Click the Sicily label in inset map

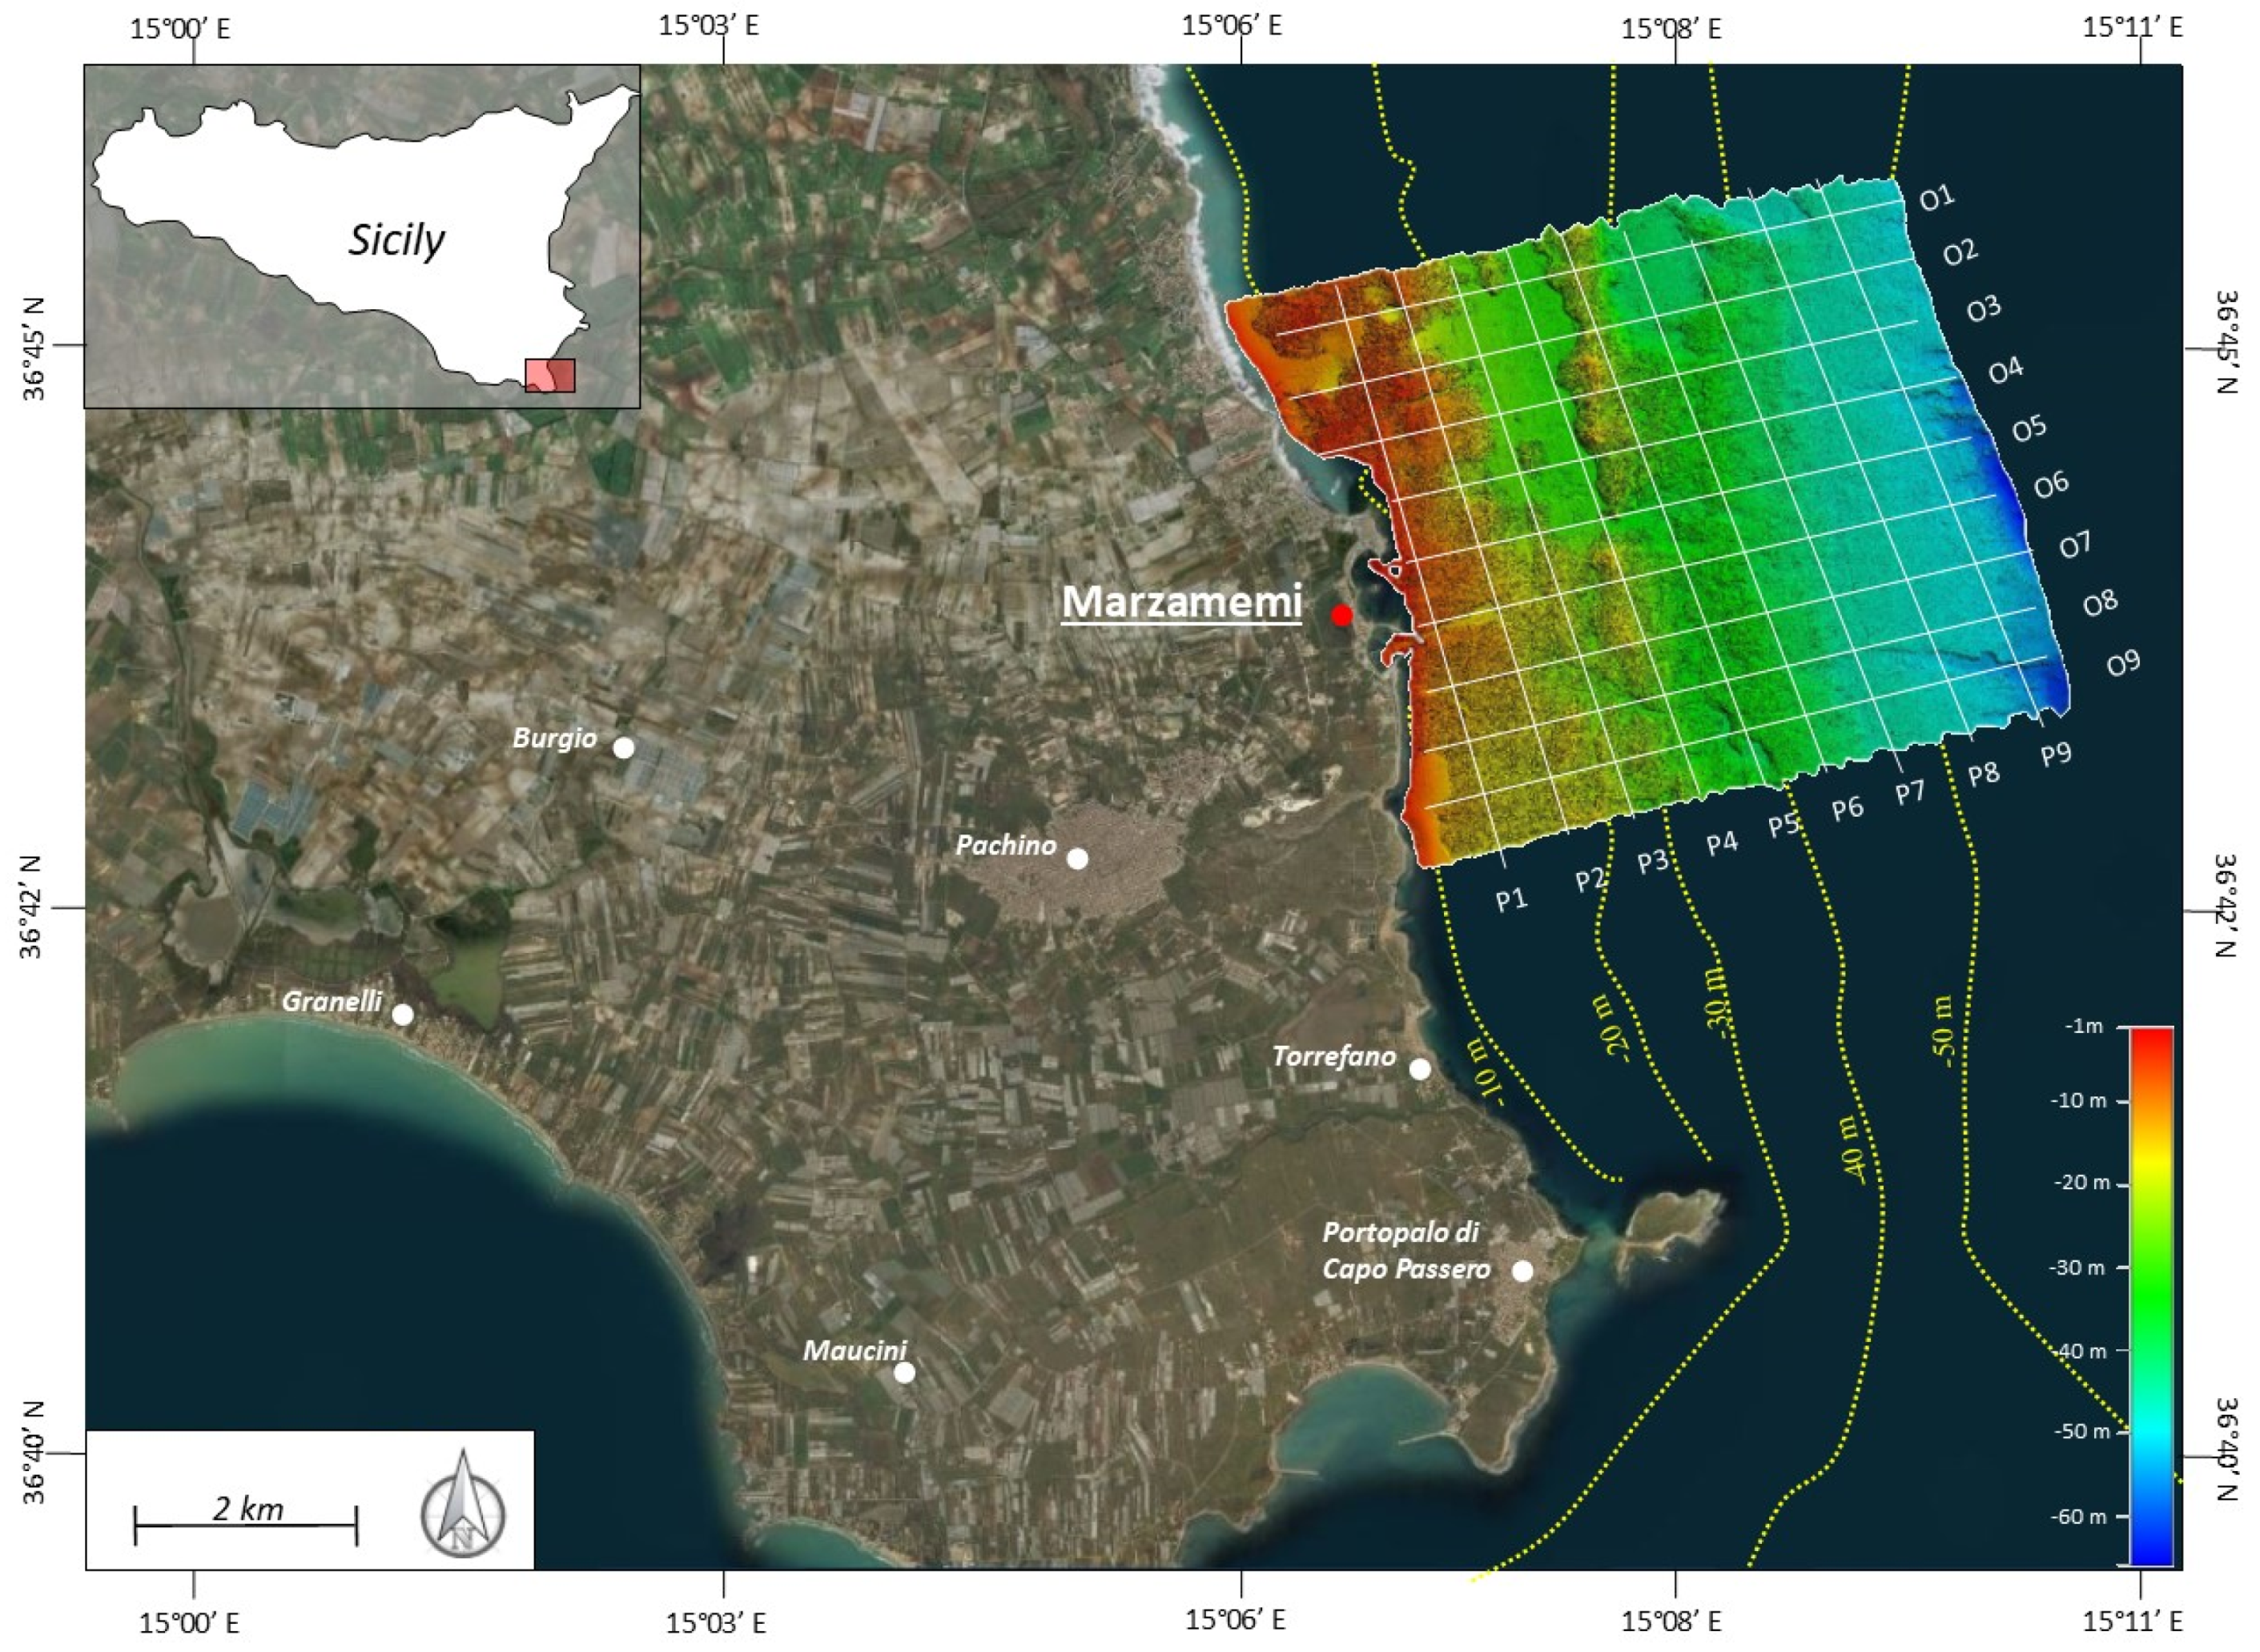pos(396,240)
